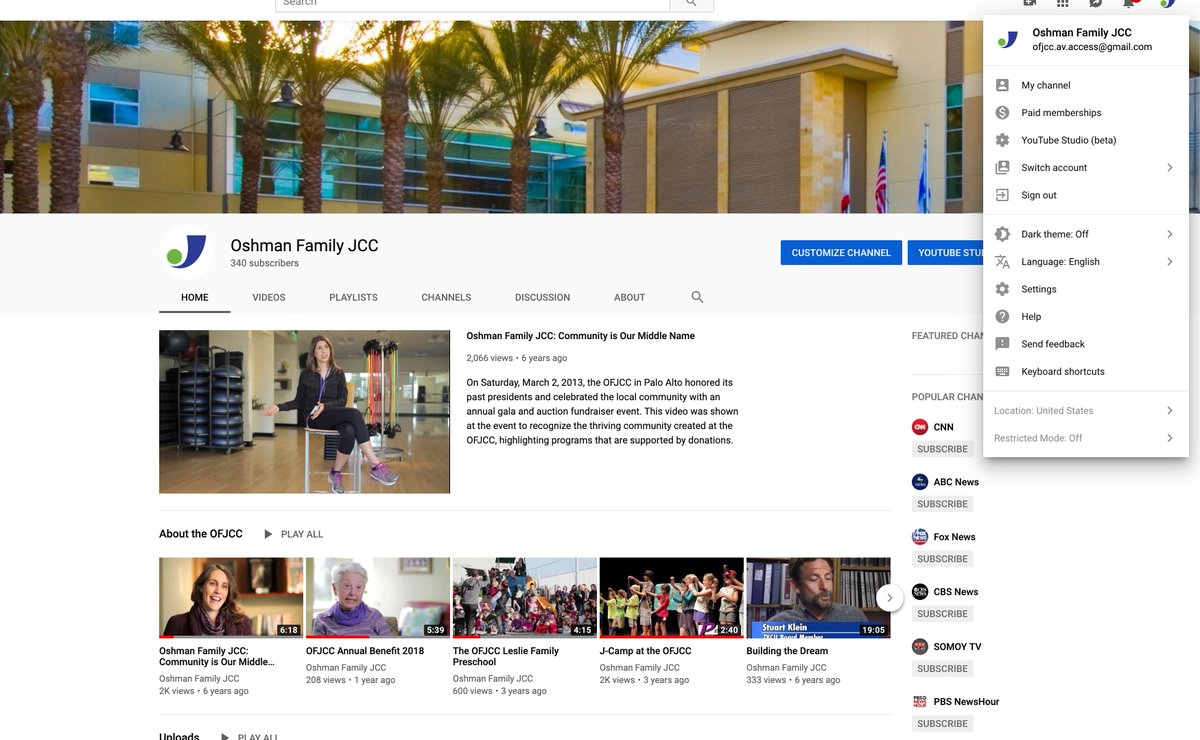Open SOMOY TV channel link
This screenshot has width=1200, height=740.
pyautogui.click(x=957, y=647)
